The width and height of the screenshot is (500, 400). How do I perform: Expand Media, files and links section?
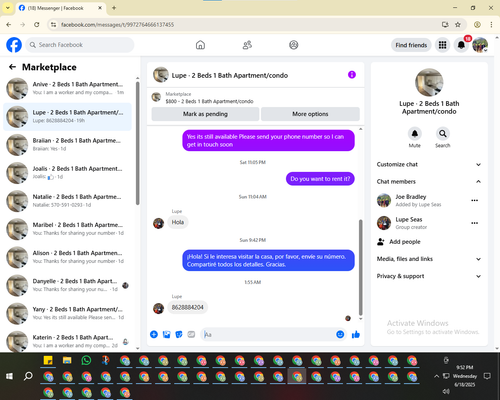[429, 259]
